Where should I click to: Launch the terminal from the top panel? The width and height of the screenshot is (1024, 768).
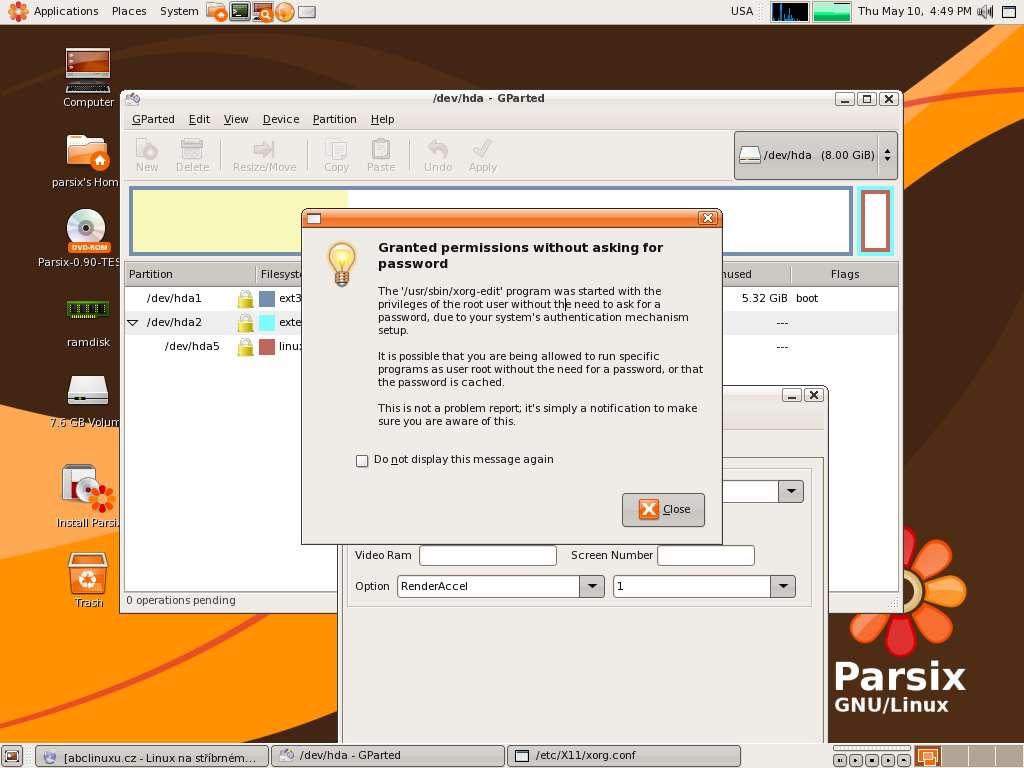click(240, 11)
